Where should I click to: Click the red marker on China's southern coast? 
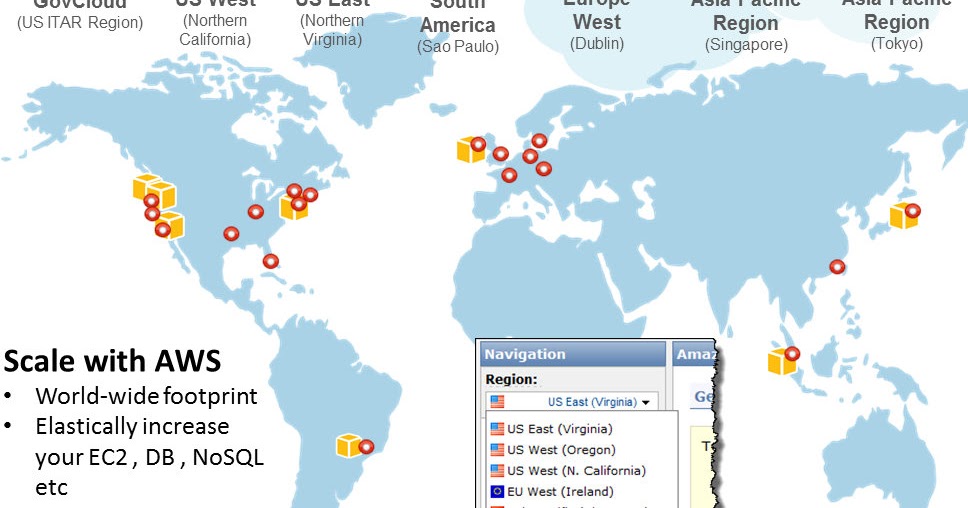pos(837,267)
